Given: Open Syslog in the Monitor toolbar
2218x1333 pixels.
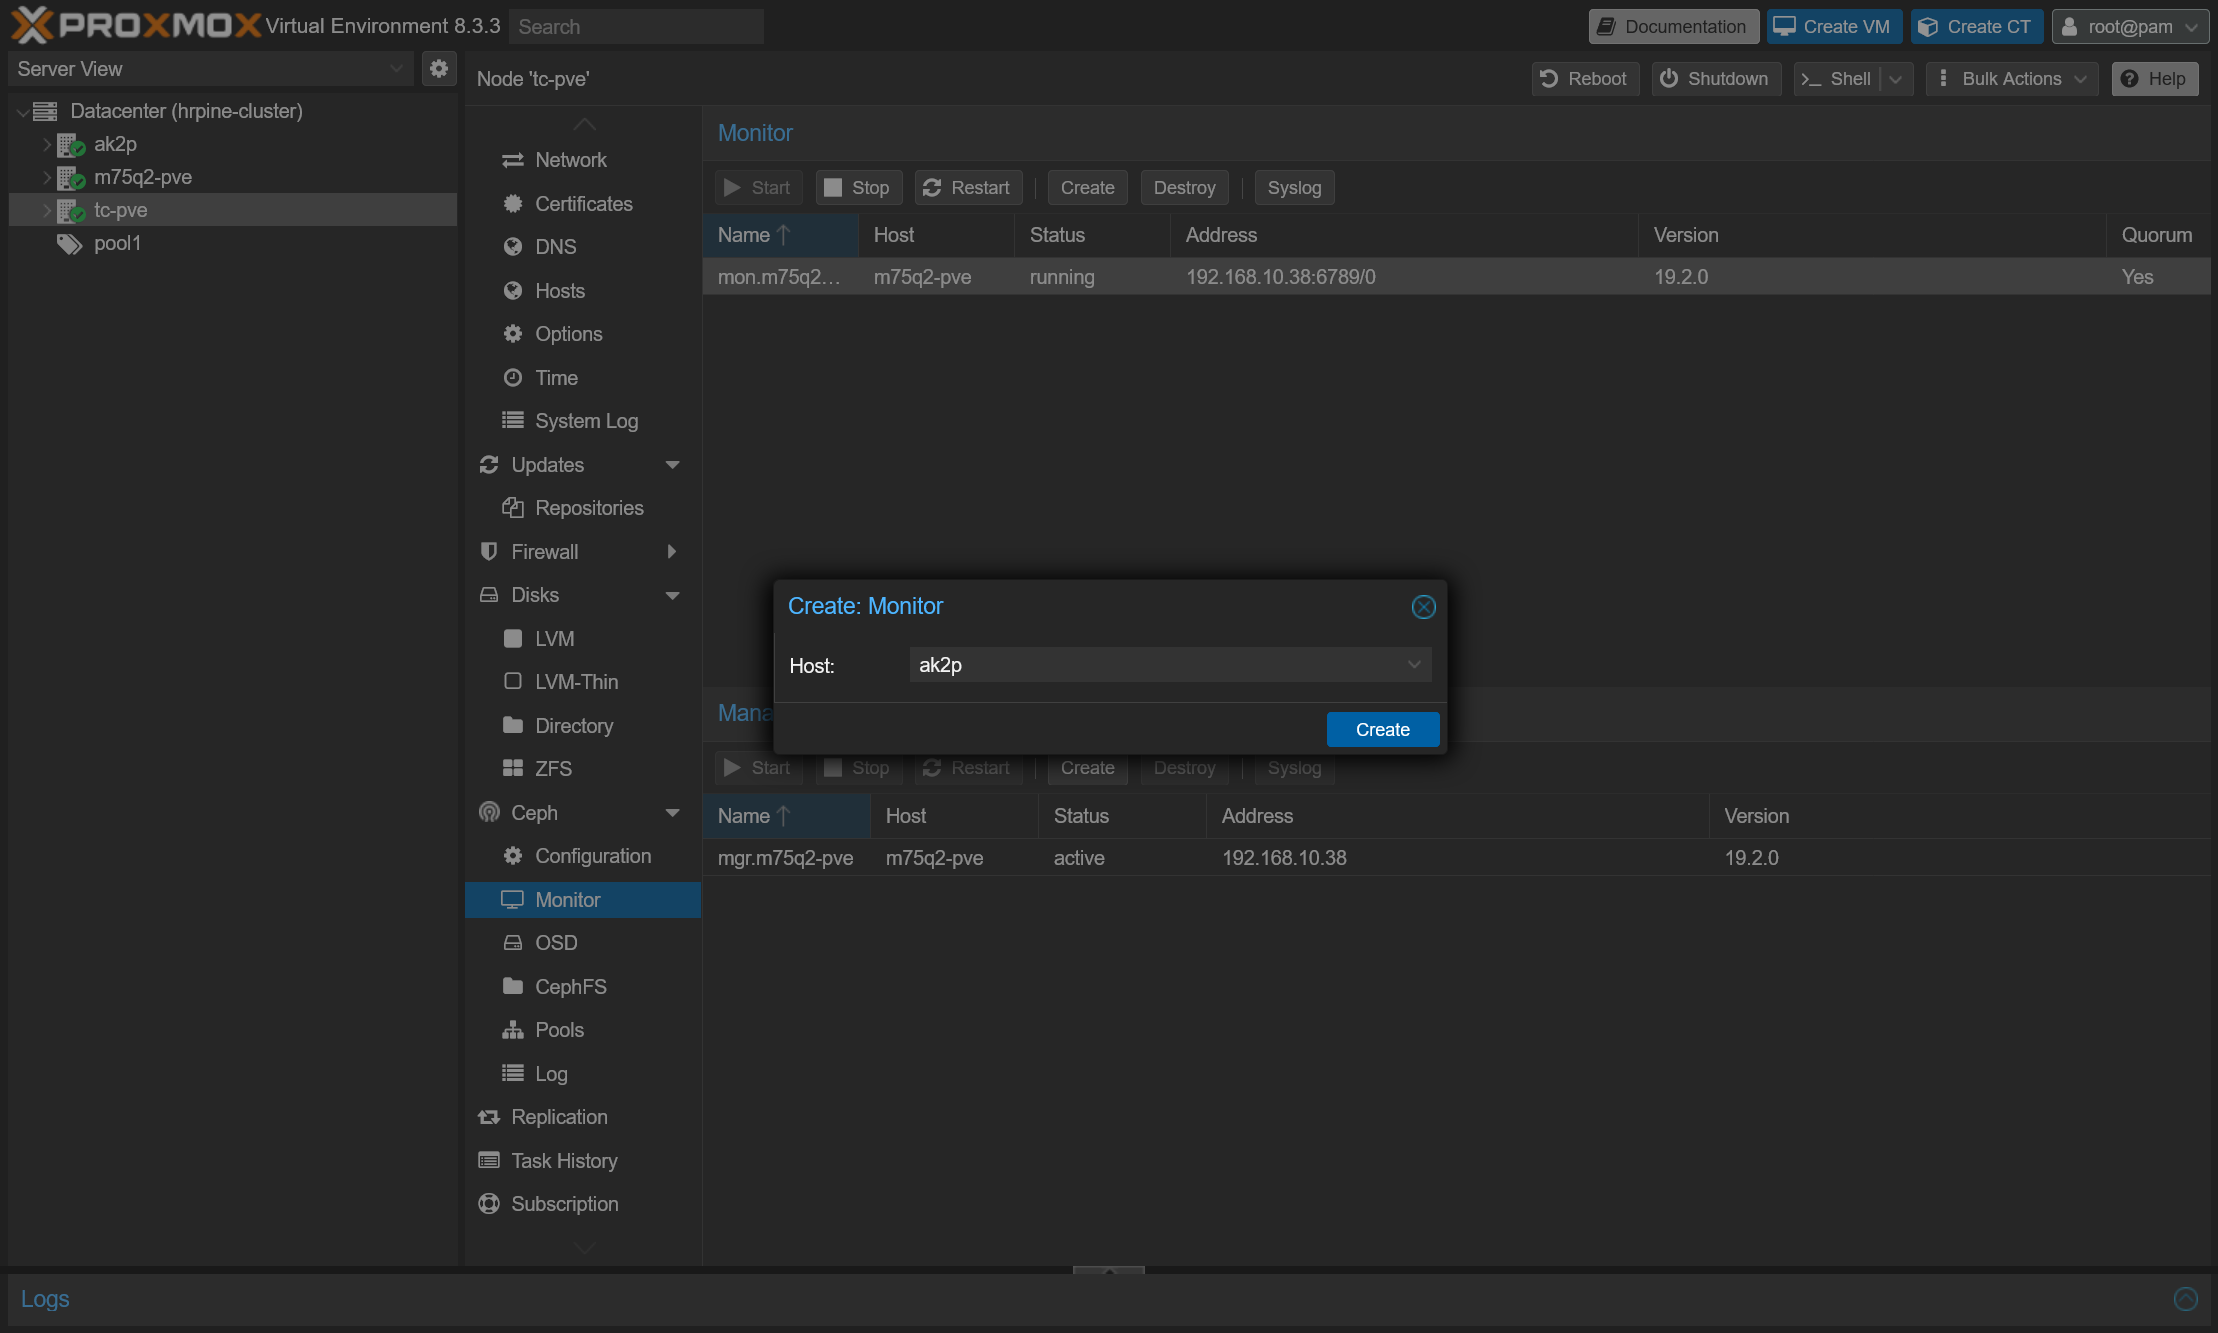Looking at the screenshot, I should tap(1294, 188).
